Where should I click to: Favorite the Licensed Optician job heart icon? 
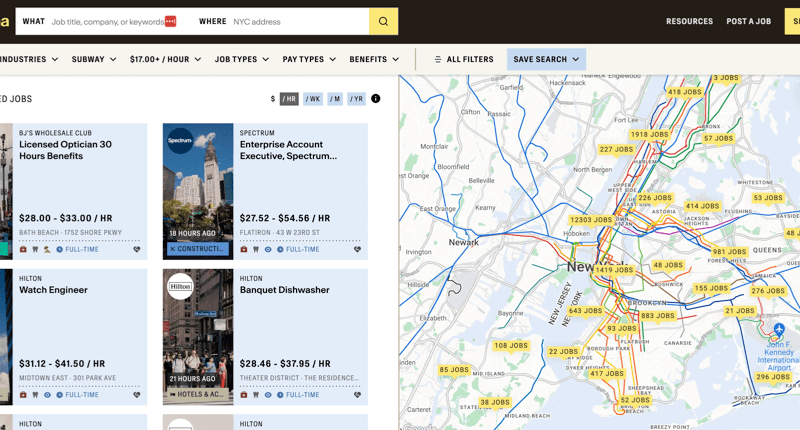[137, 250]
